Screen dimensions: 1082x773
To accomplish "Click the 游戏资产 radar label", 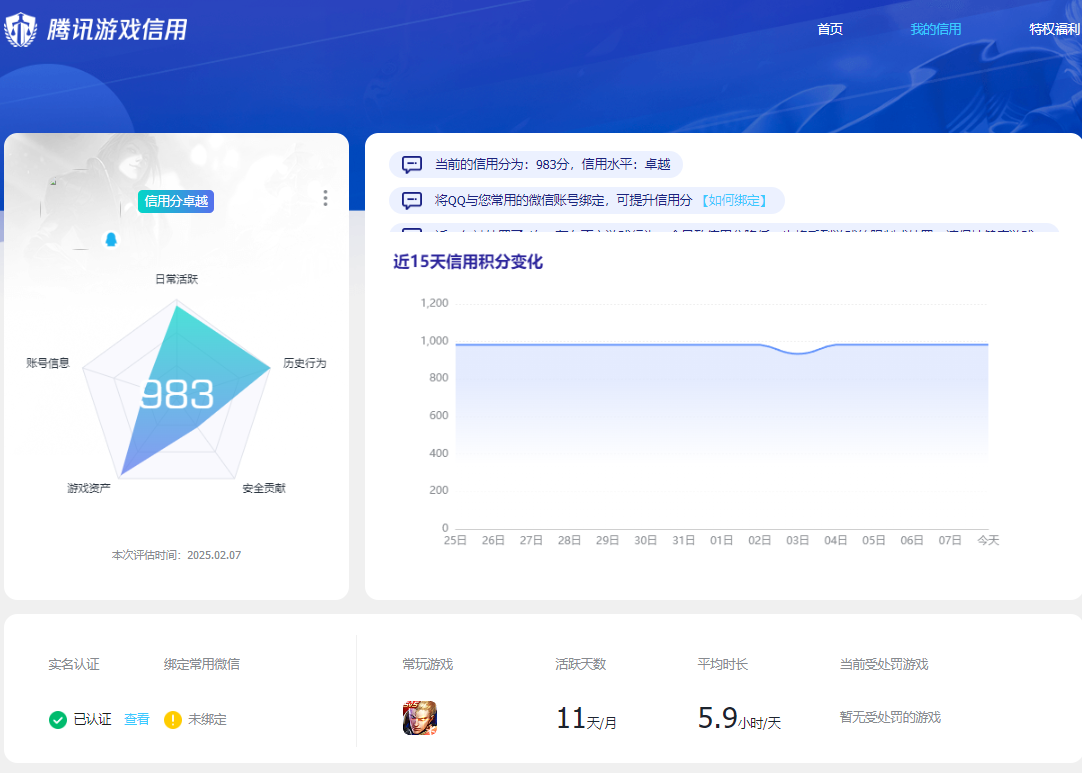I will [x=89, y=488].
